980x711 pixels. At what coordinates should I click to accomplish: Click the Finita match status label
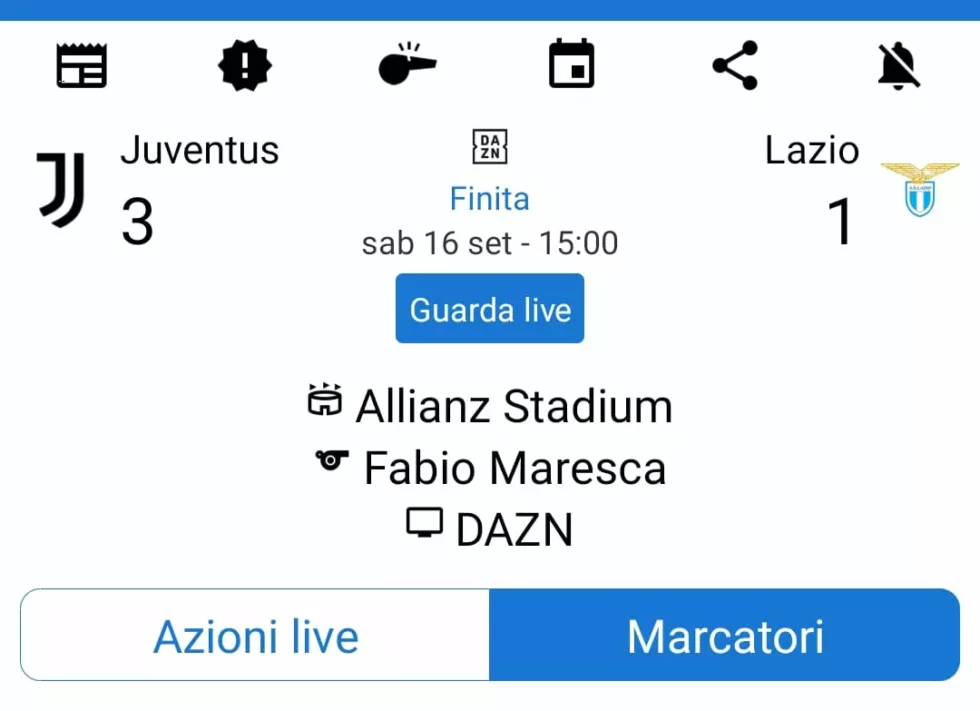click(x=489, y=198)
